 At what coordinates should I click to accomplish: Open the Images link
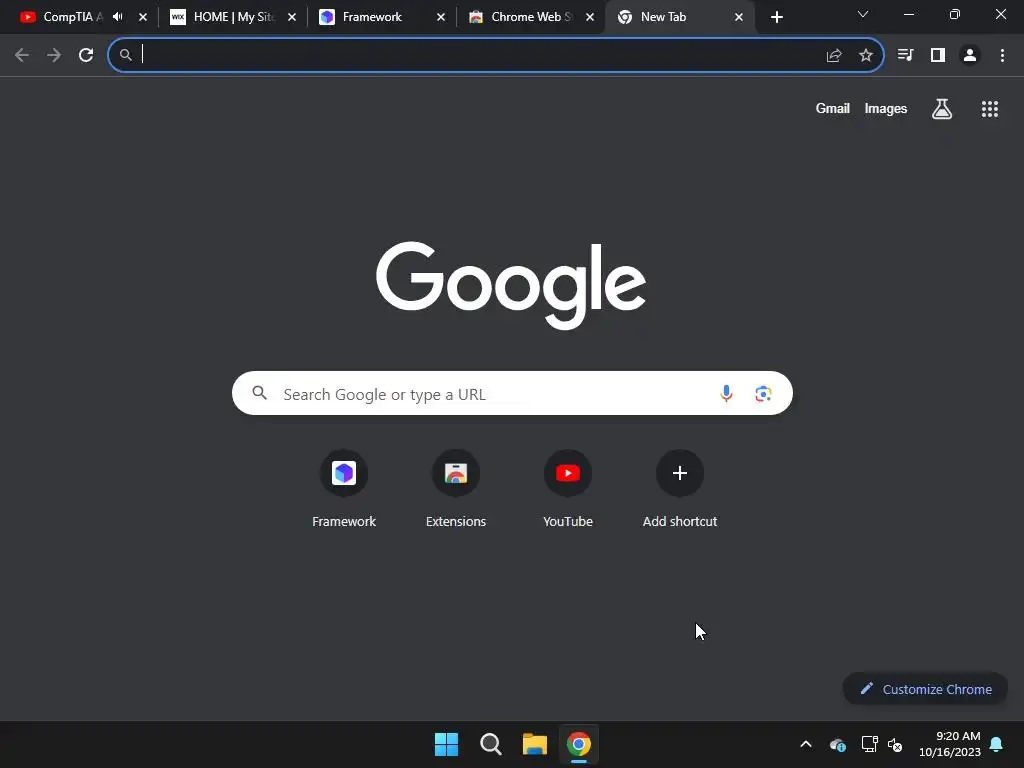tap(886, 108)
